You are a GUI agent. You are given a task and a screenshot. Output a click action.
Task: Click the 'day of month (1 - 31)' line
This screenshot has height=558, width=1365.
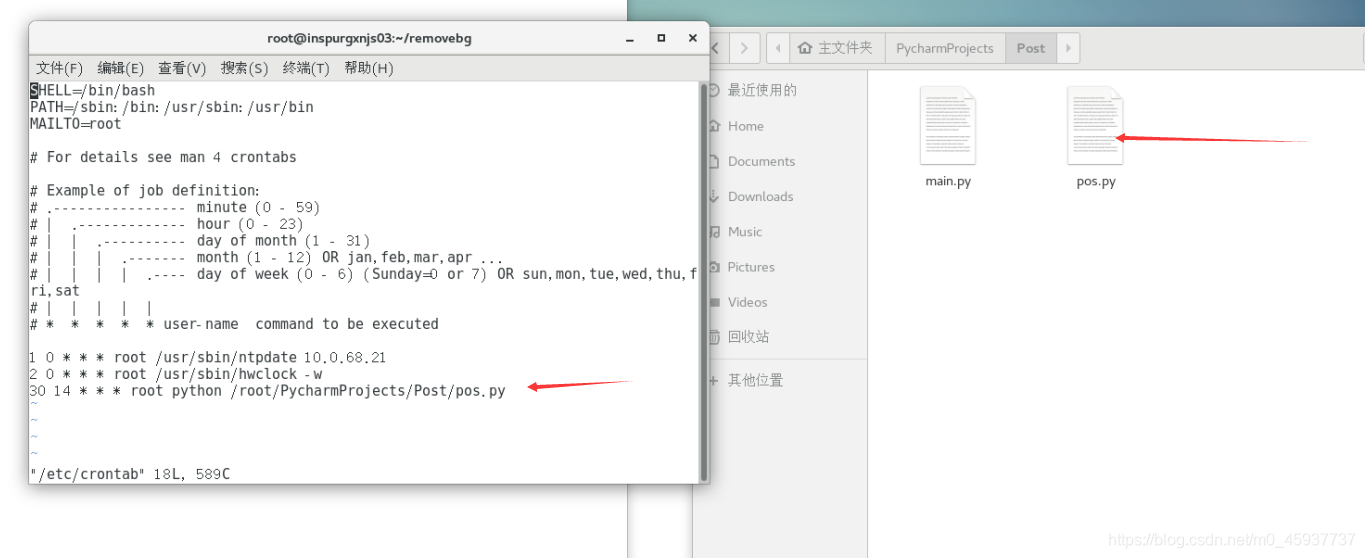tap(200, 241)
